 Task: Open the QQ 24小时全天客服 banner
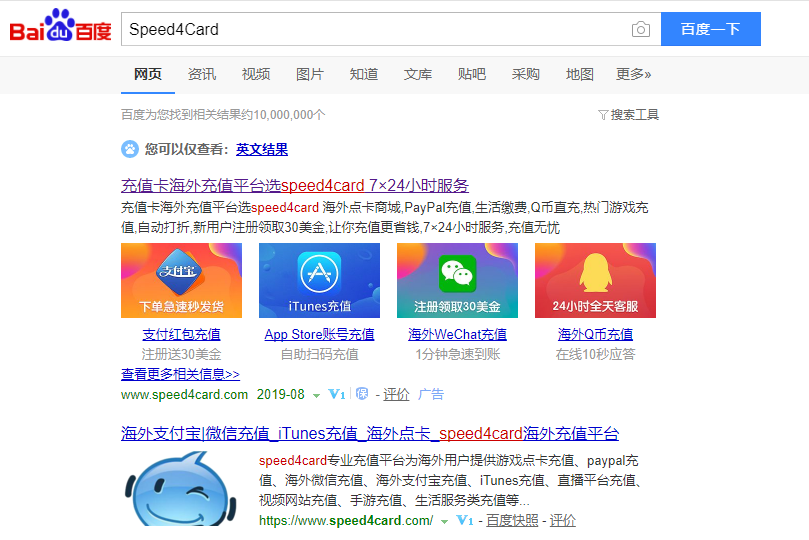pyautogui.click(x=595, y=280)
